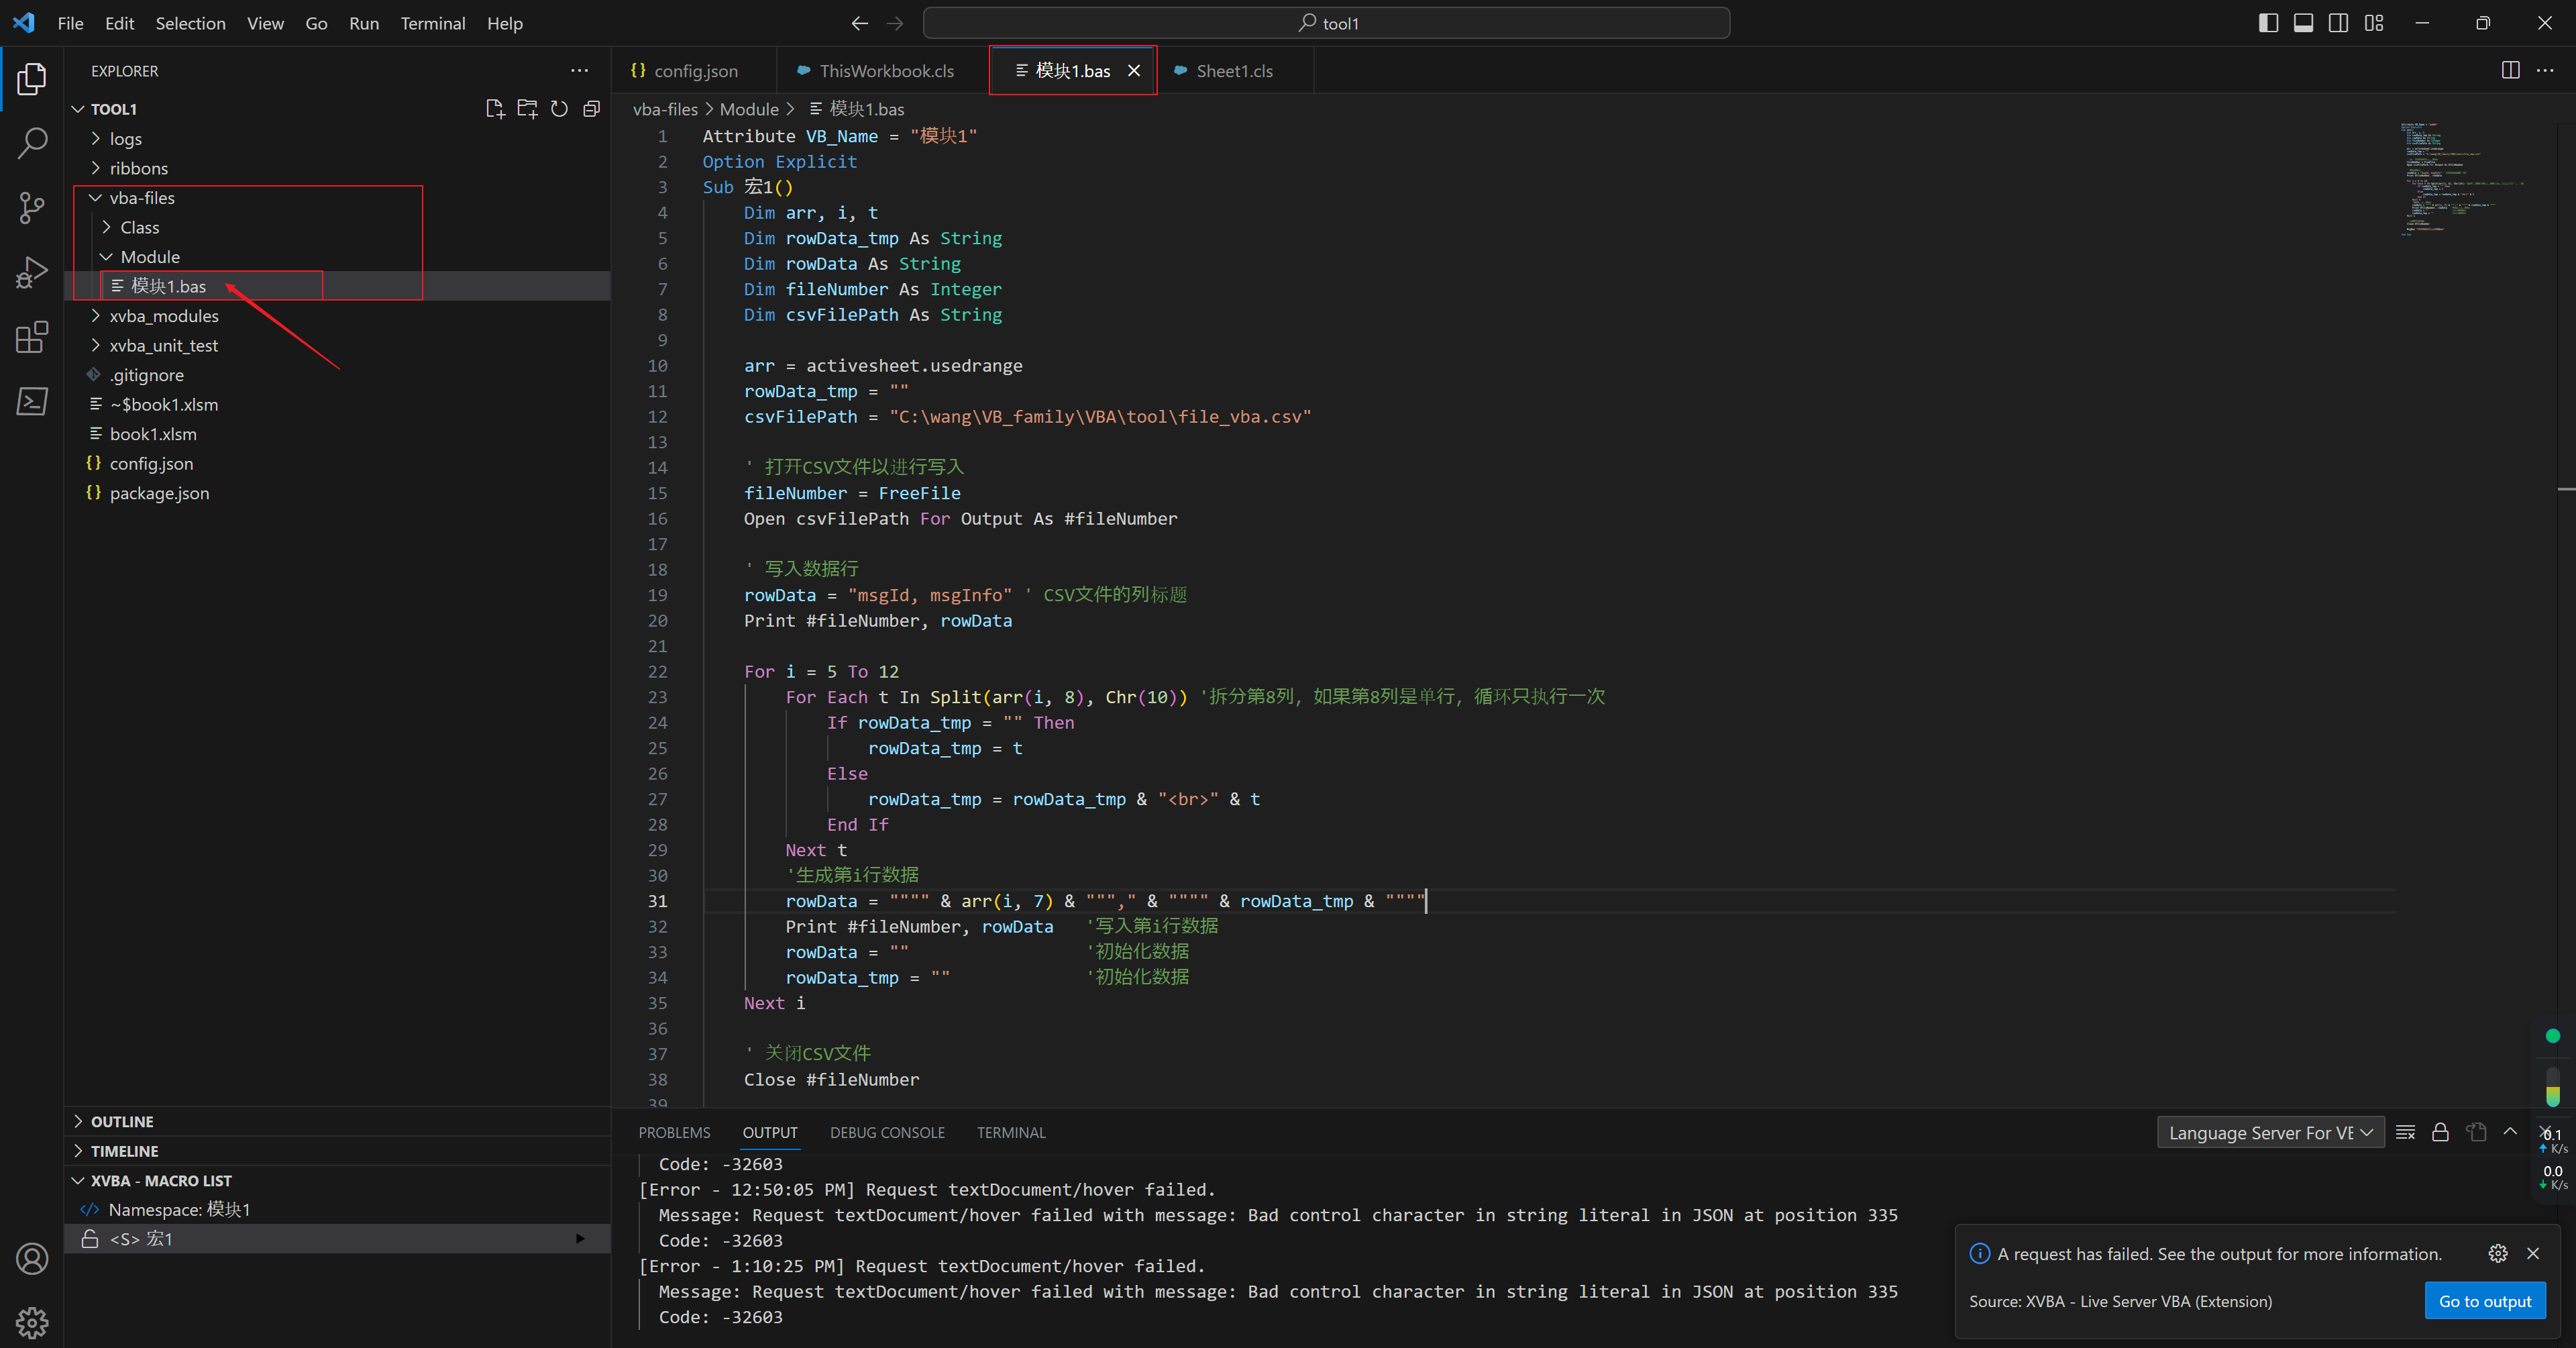Viewport: 2576px width, 1348px height.
Task: Switch to TERMINAL panel tab
Action: click(1011, 1132)
